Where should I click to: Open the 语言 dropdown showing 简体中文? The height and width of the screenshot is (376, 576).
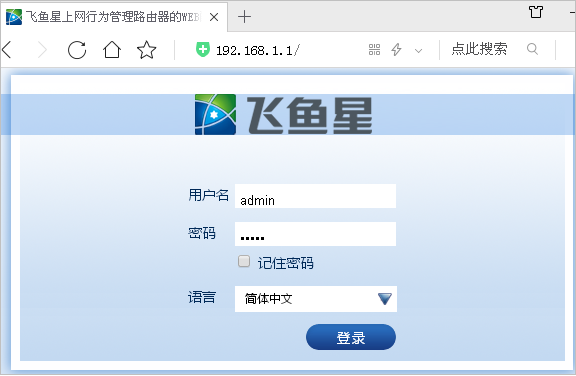coord(316,299)
